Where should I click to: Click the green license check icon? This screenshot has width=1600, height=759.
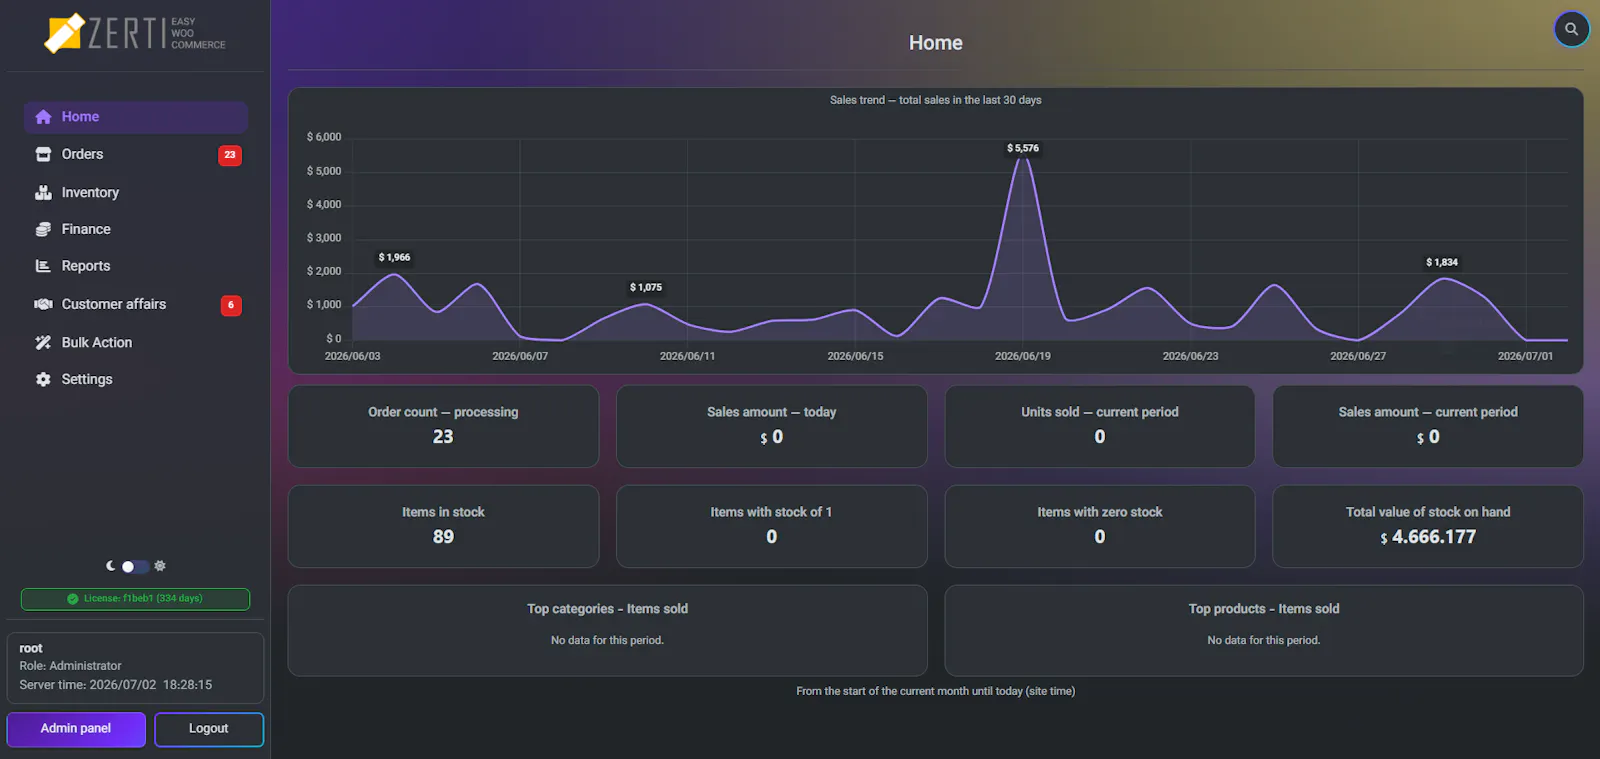click(x=73, y=599)
